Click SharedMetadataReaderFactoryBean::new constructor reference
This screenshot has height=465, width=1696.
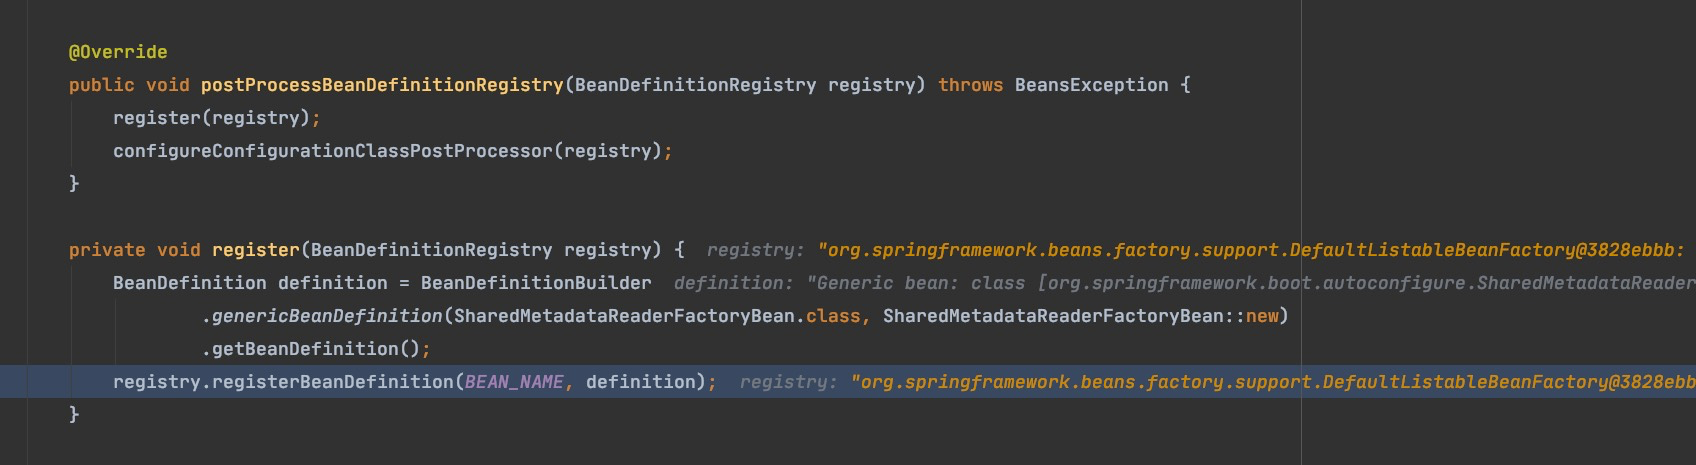click(x=1080, y=316)
